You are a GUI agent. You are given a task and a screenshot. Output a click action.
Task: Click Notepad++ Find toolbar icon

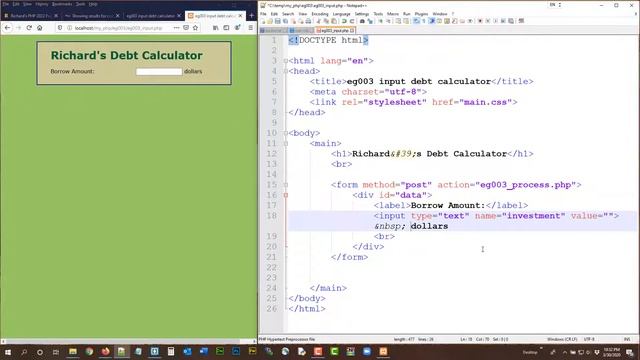(362, 21)
